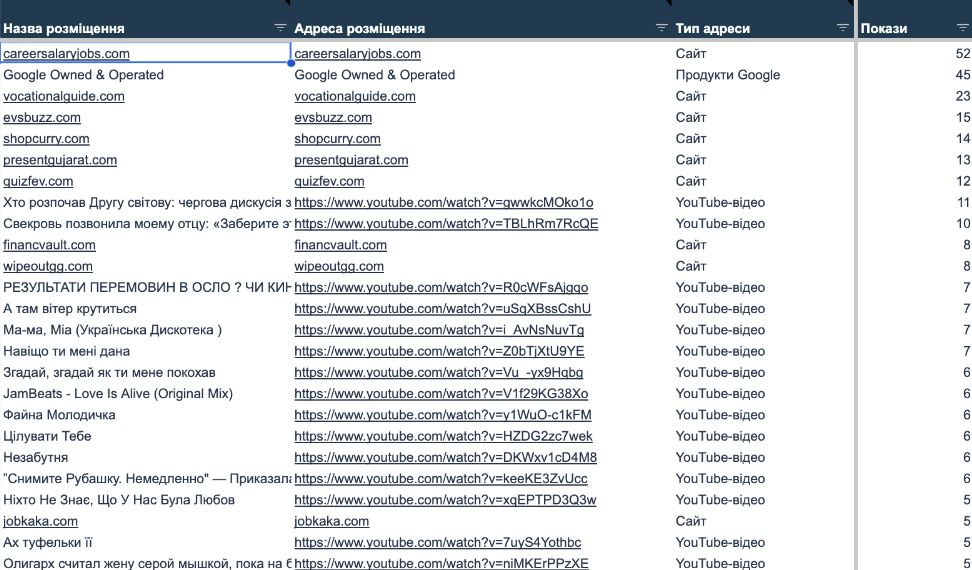Image resolution: width=972 pixels, height=570 pixels.
Task: Select Сайт type cell for shopcurry.com row
Action: [762, 138]
